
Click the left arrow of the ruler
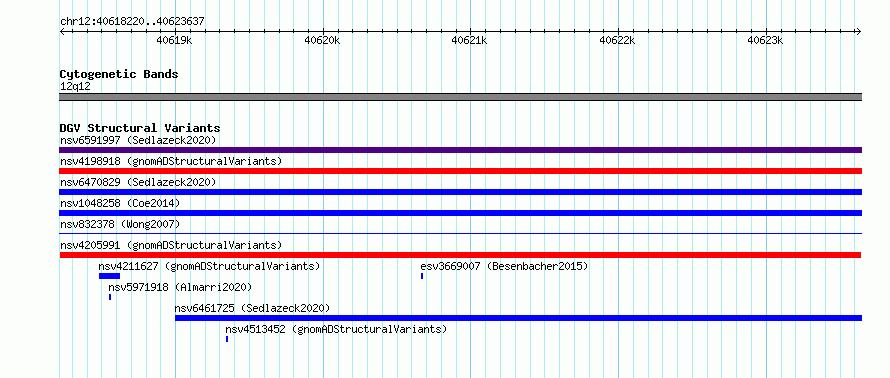(63, 31)
